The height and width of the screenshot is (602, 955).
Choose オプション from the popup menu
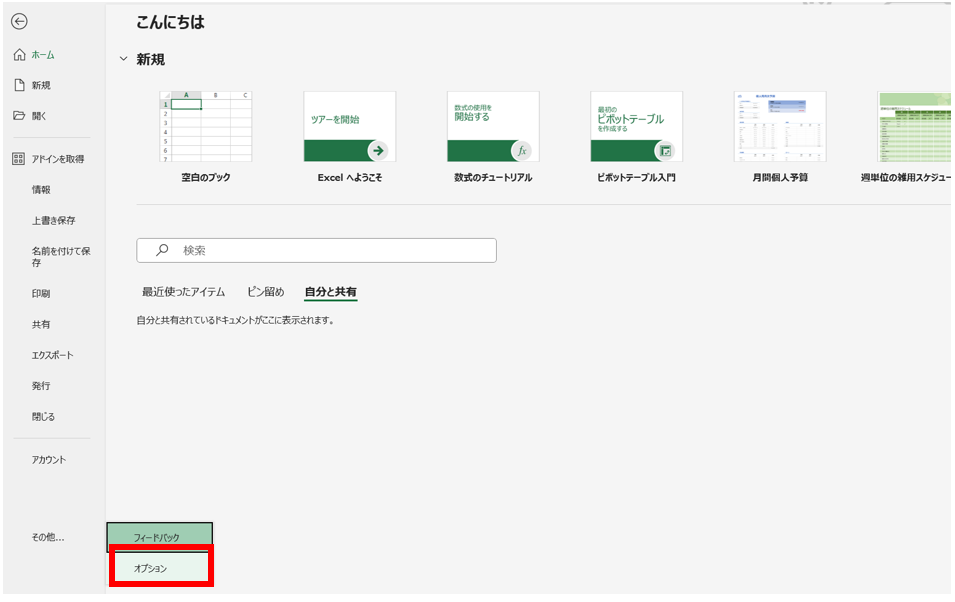tap(161, 568)
